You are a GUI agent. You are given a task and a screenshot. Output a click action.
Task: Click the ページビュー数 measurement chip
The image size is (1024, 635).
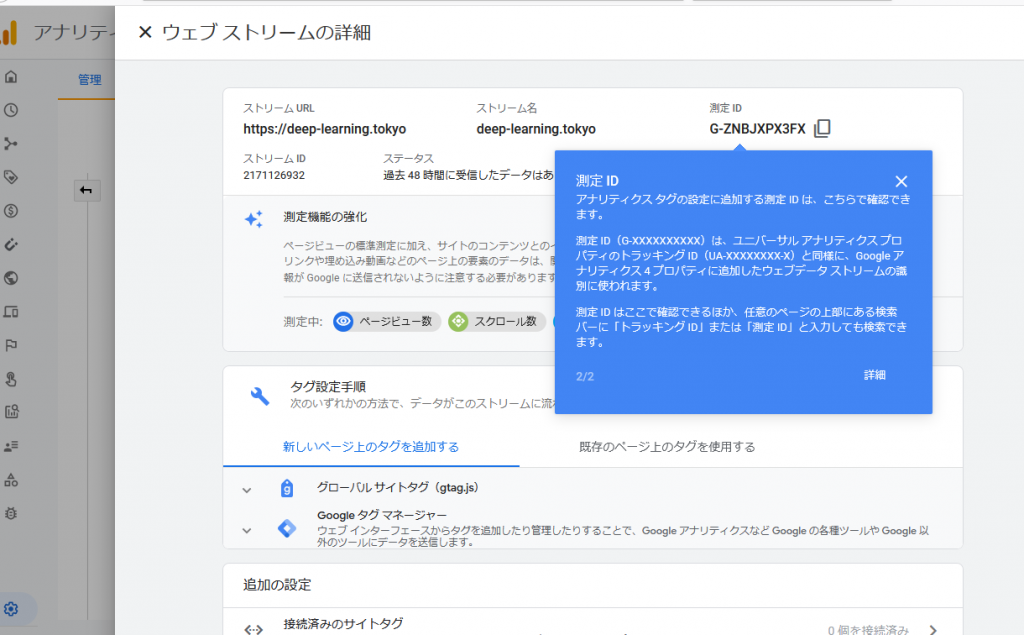(387, 321)
